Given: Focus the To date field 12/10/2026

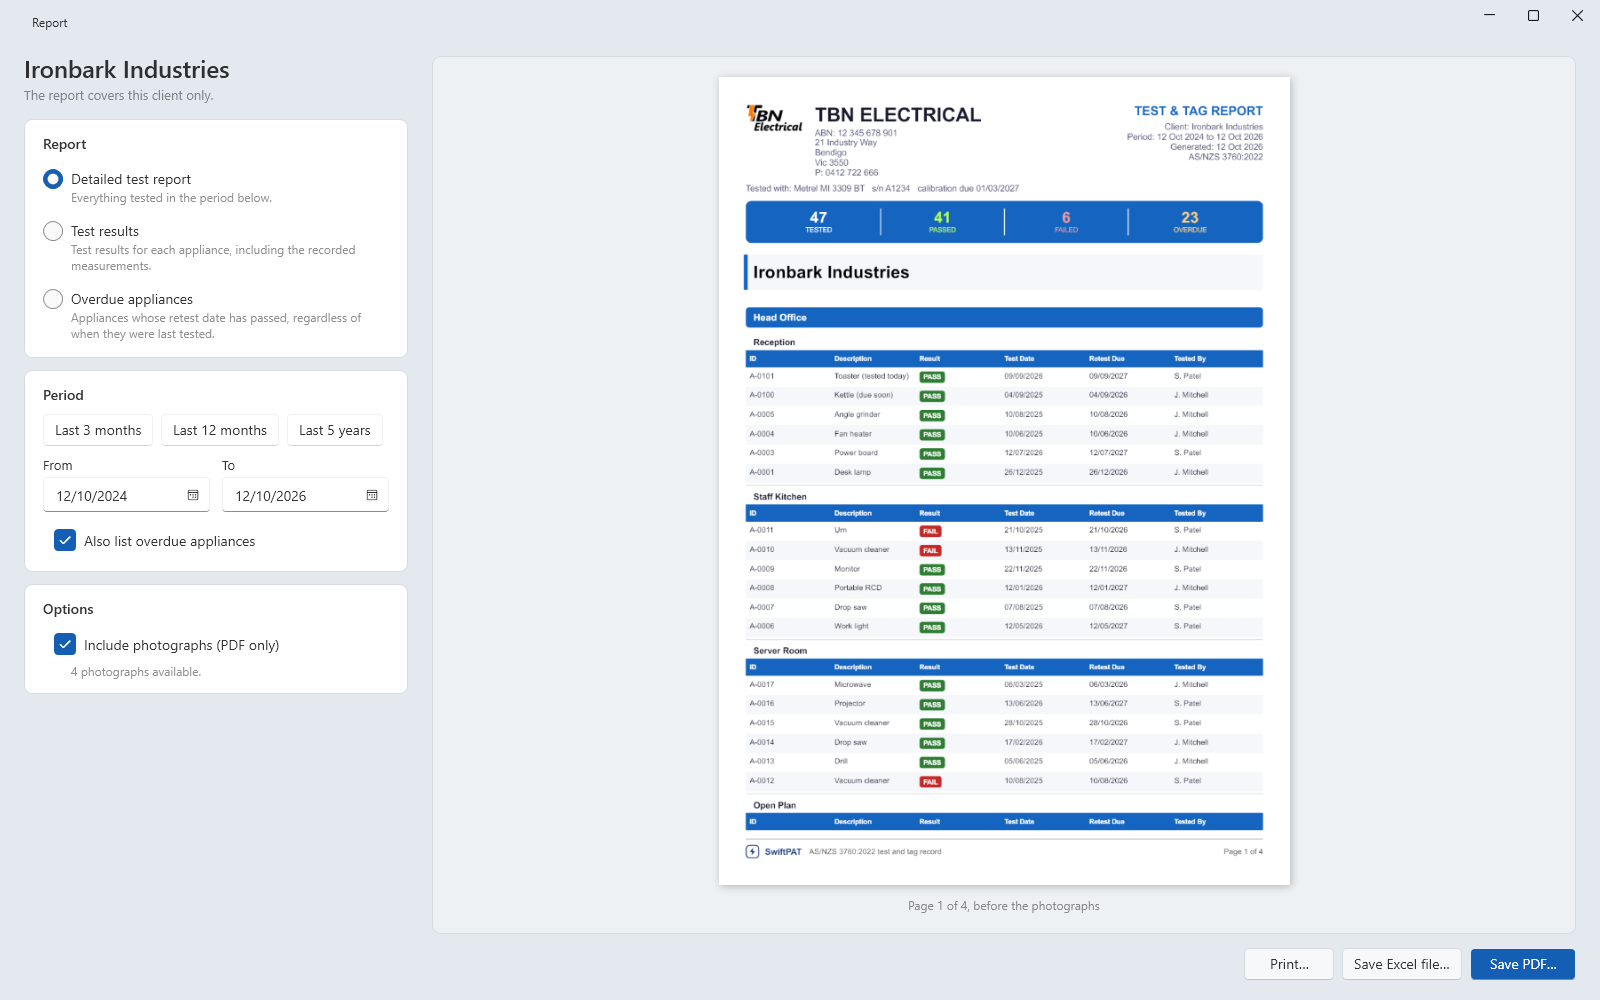Looking at the screenshot, I should [x=305, y=495].
